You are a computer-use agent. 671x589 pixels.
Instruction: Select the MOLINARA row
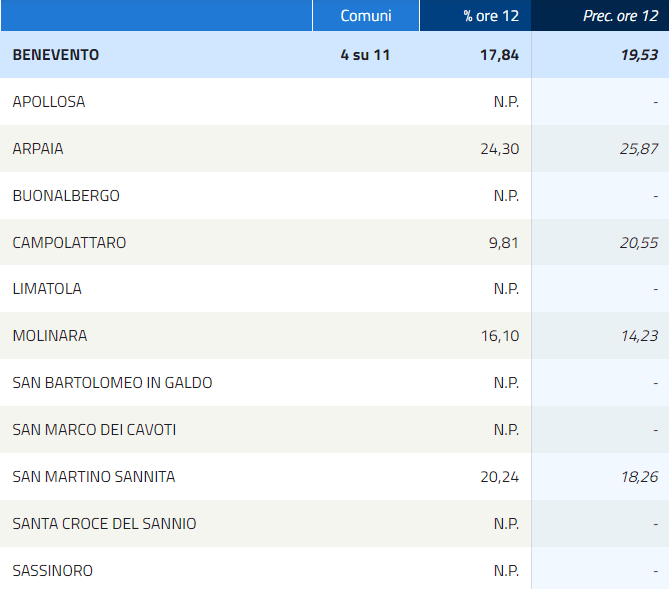(x=50, y=336)
